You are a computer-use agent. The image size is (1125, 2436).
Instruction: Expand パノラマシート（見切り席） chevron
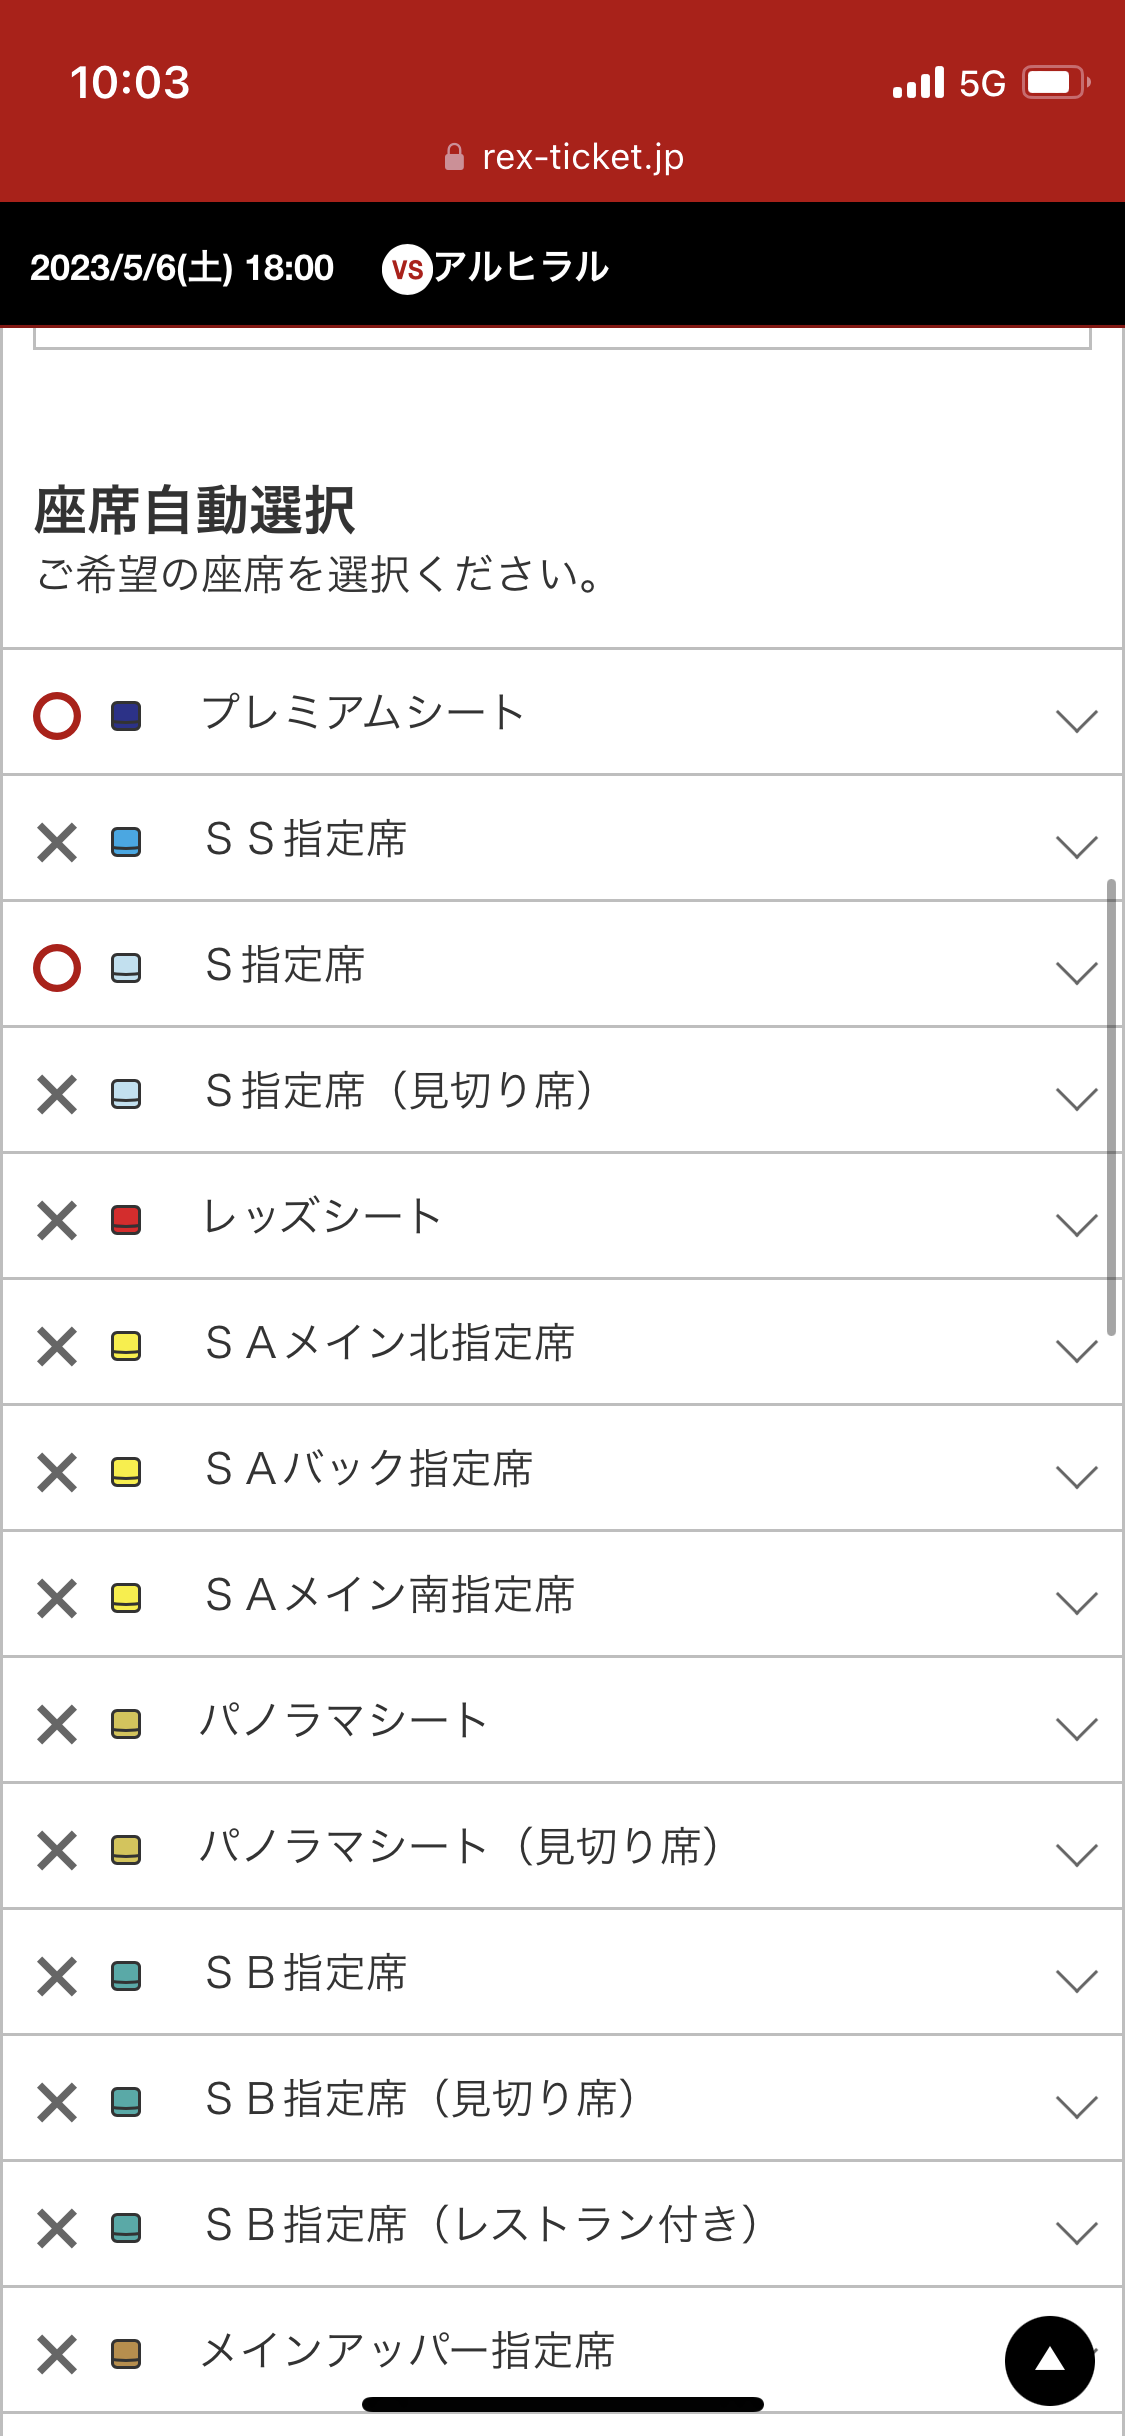click(x=1076, y=1854)
